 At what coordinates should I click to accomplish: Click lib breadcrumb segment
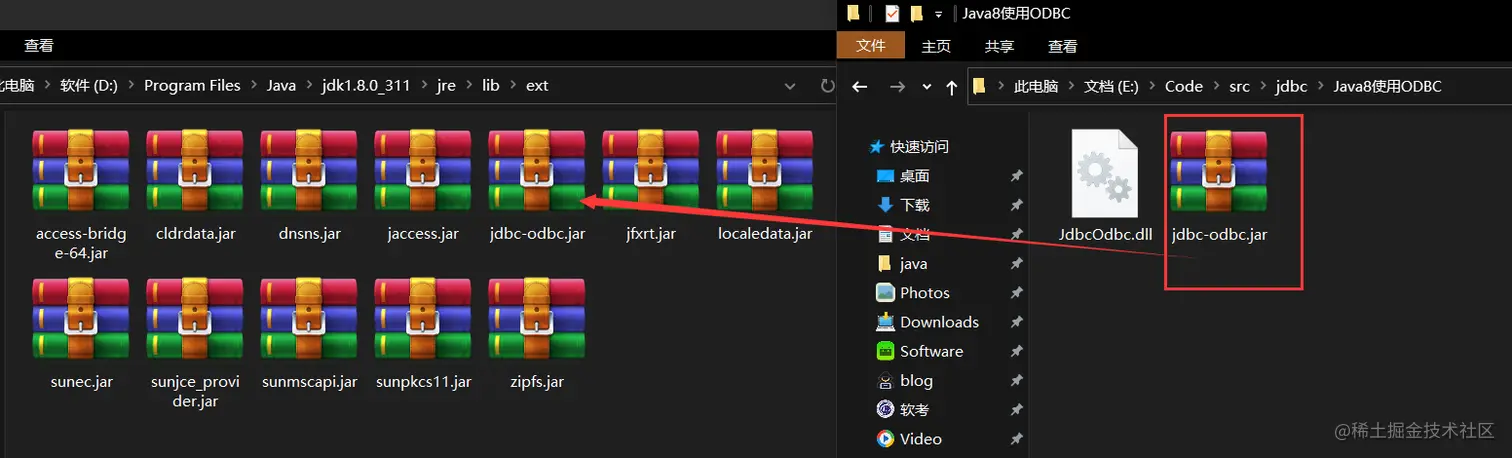click(x=490, y=86)
